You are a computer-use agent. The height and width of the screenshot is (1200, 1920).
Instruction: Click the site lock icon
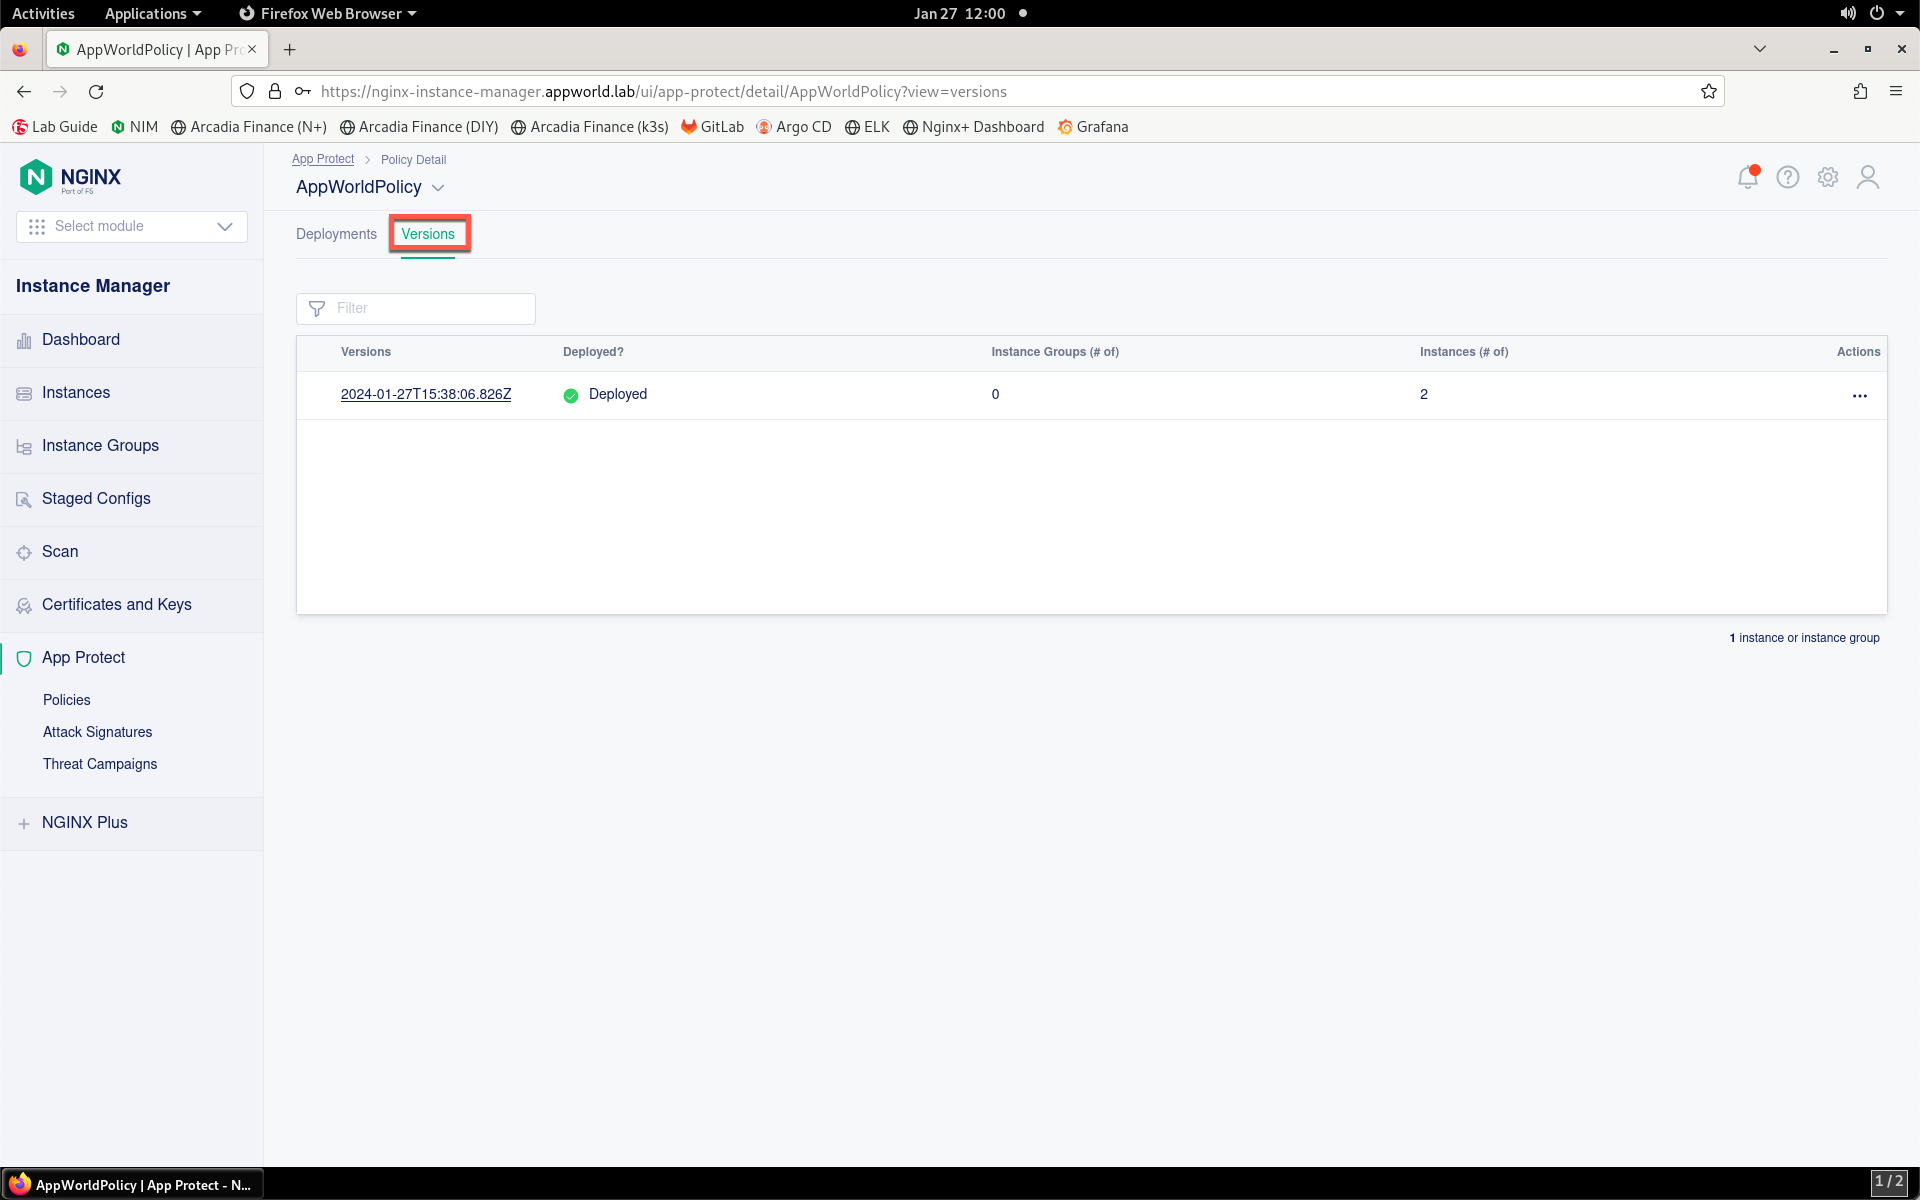point(275,92)
